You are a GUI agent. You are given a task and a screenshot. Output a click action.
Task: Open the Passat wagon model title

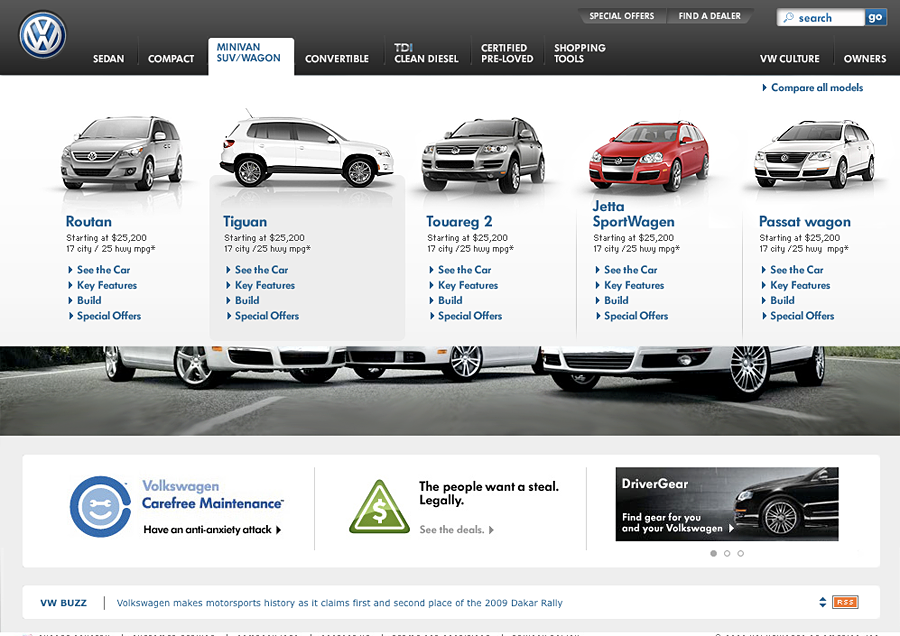click(805, 222)
